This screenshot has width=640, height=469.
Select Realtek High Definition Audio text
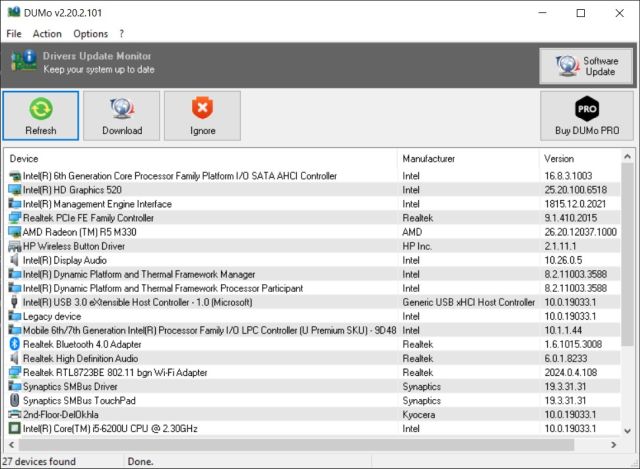pos(80,358)
